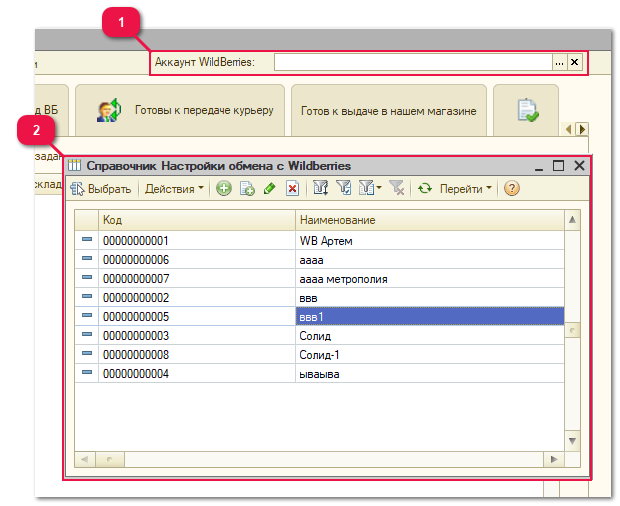Click code cell 00000000004
The width and height of the screenshot is (620, 506).
(197, 374)
